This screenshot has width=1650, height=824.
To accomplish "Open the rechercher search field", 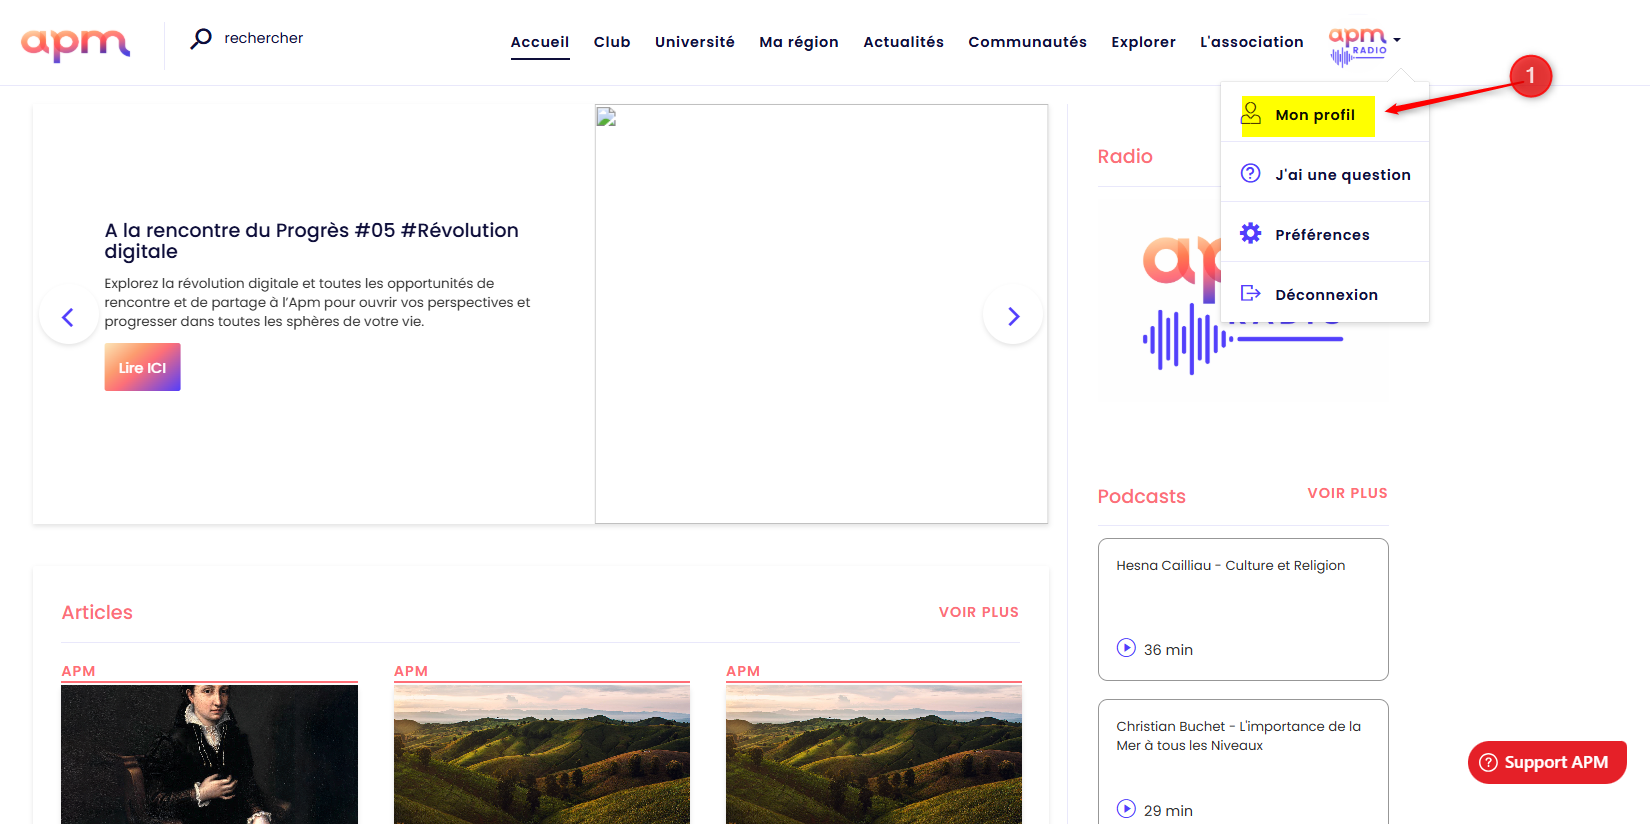I will pos(263,38).
